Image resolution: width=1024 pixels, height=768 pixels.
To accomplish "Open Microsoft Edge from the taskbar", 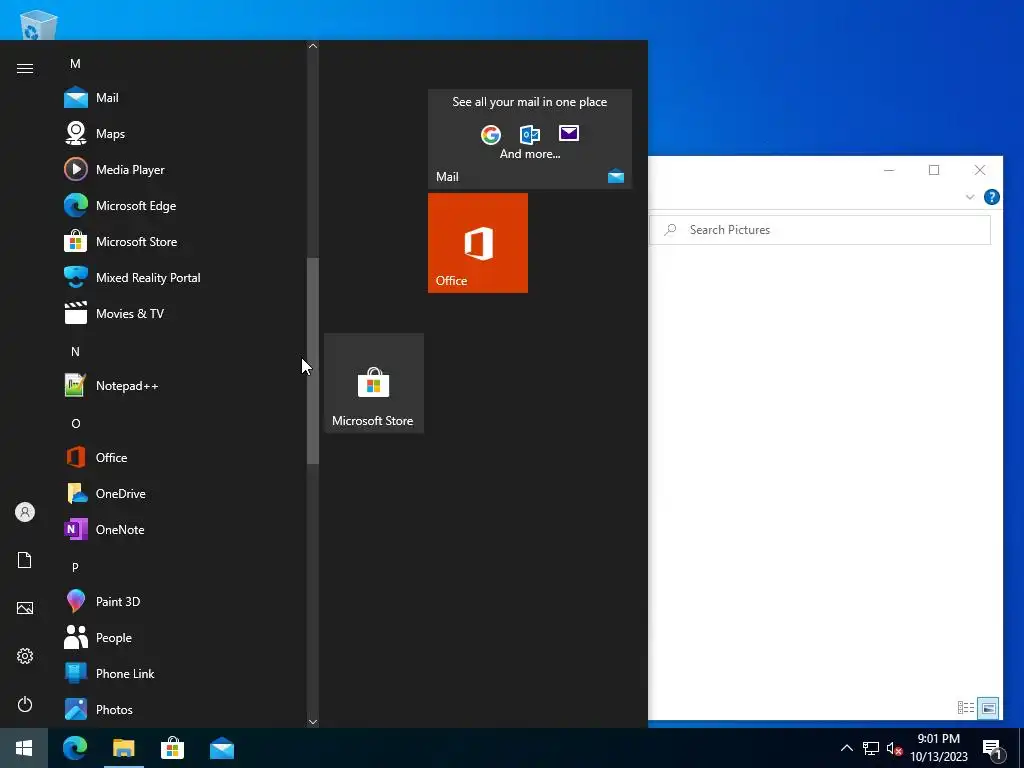I will pyautogui.click(x=75, y=748).
